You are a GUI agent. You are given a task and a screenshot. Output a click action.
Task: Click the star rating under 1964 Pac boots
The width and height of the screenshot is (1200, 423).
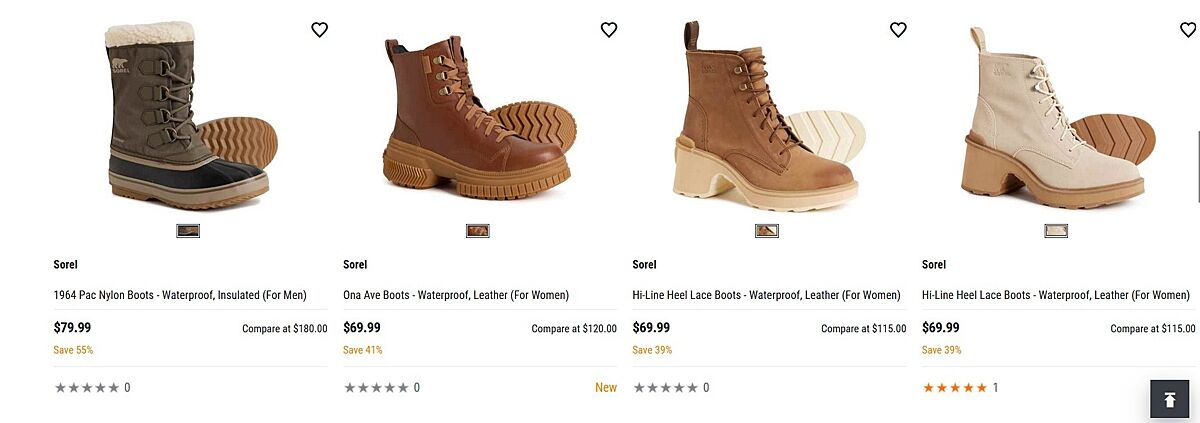pos(87,388)
